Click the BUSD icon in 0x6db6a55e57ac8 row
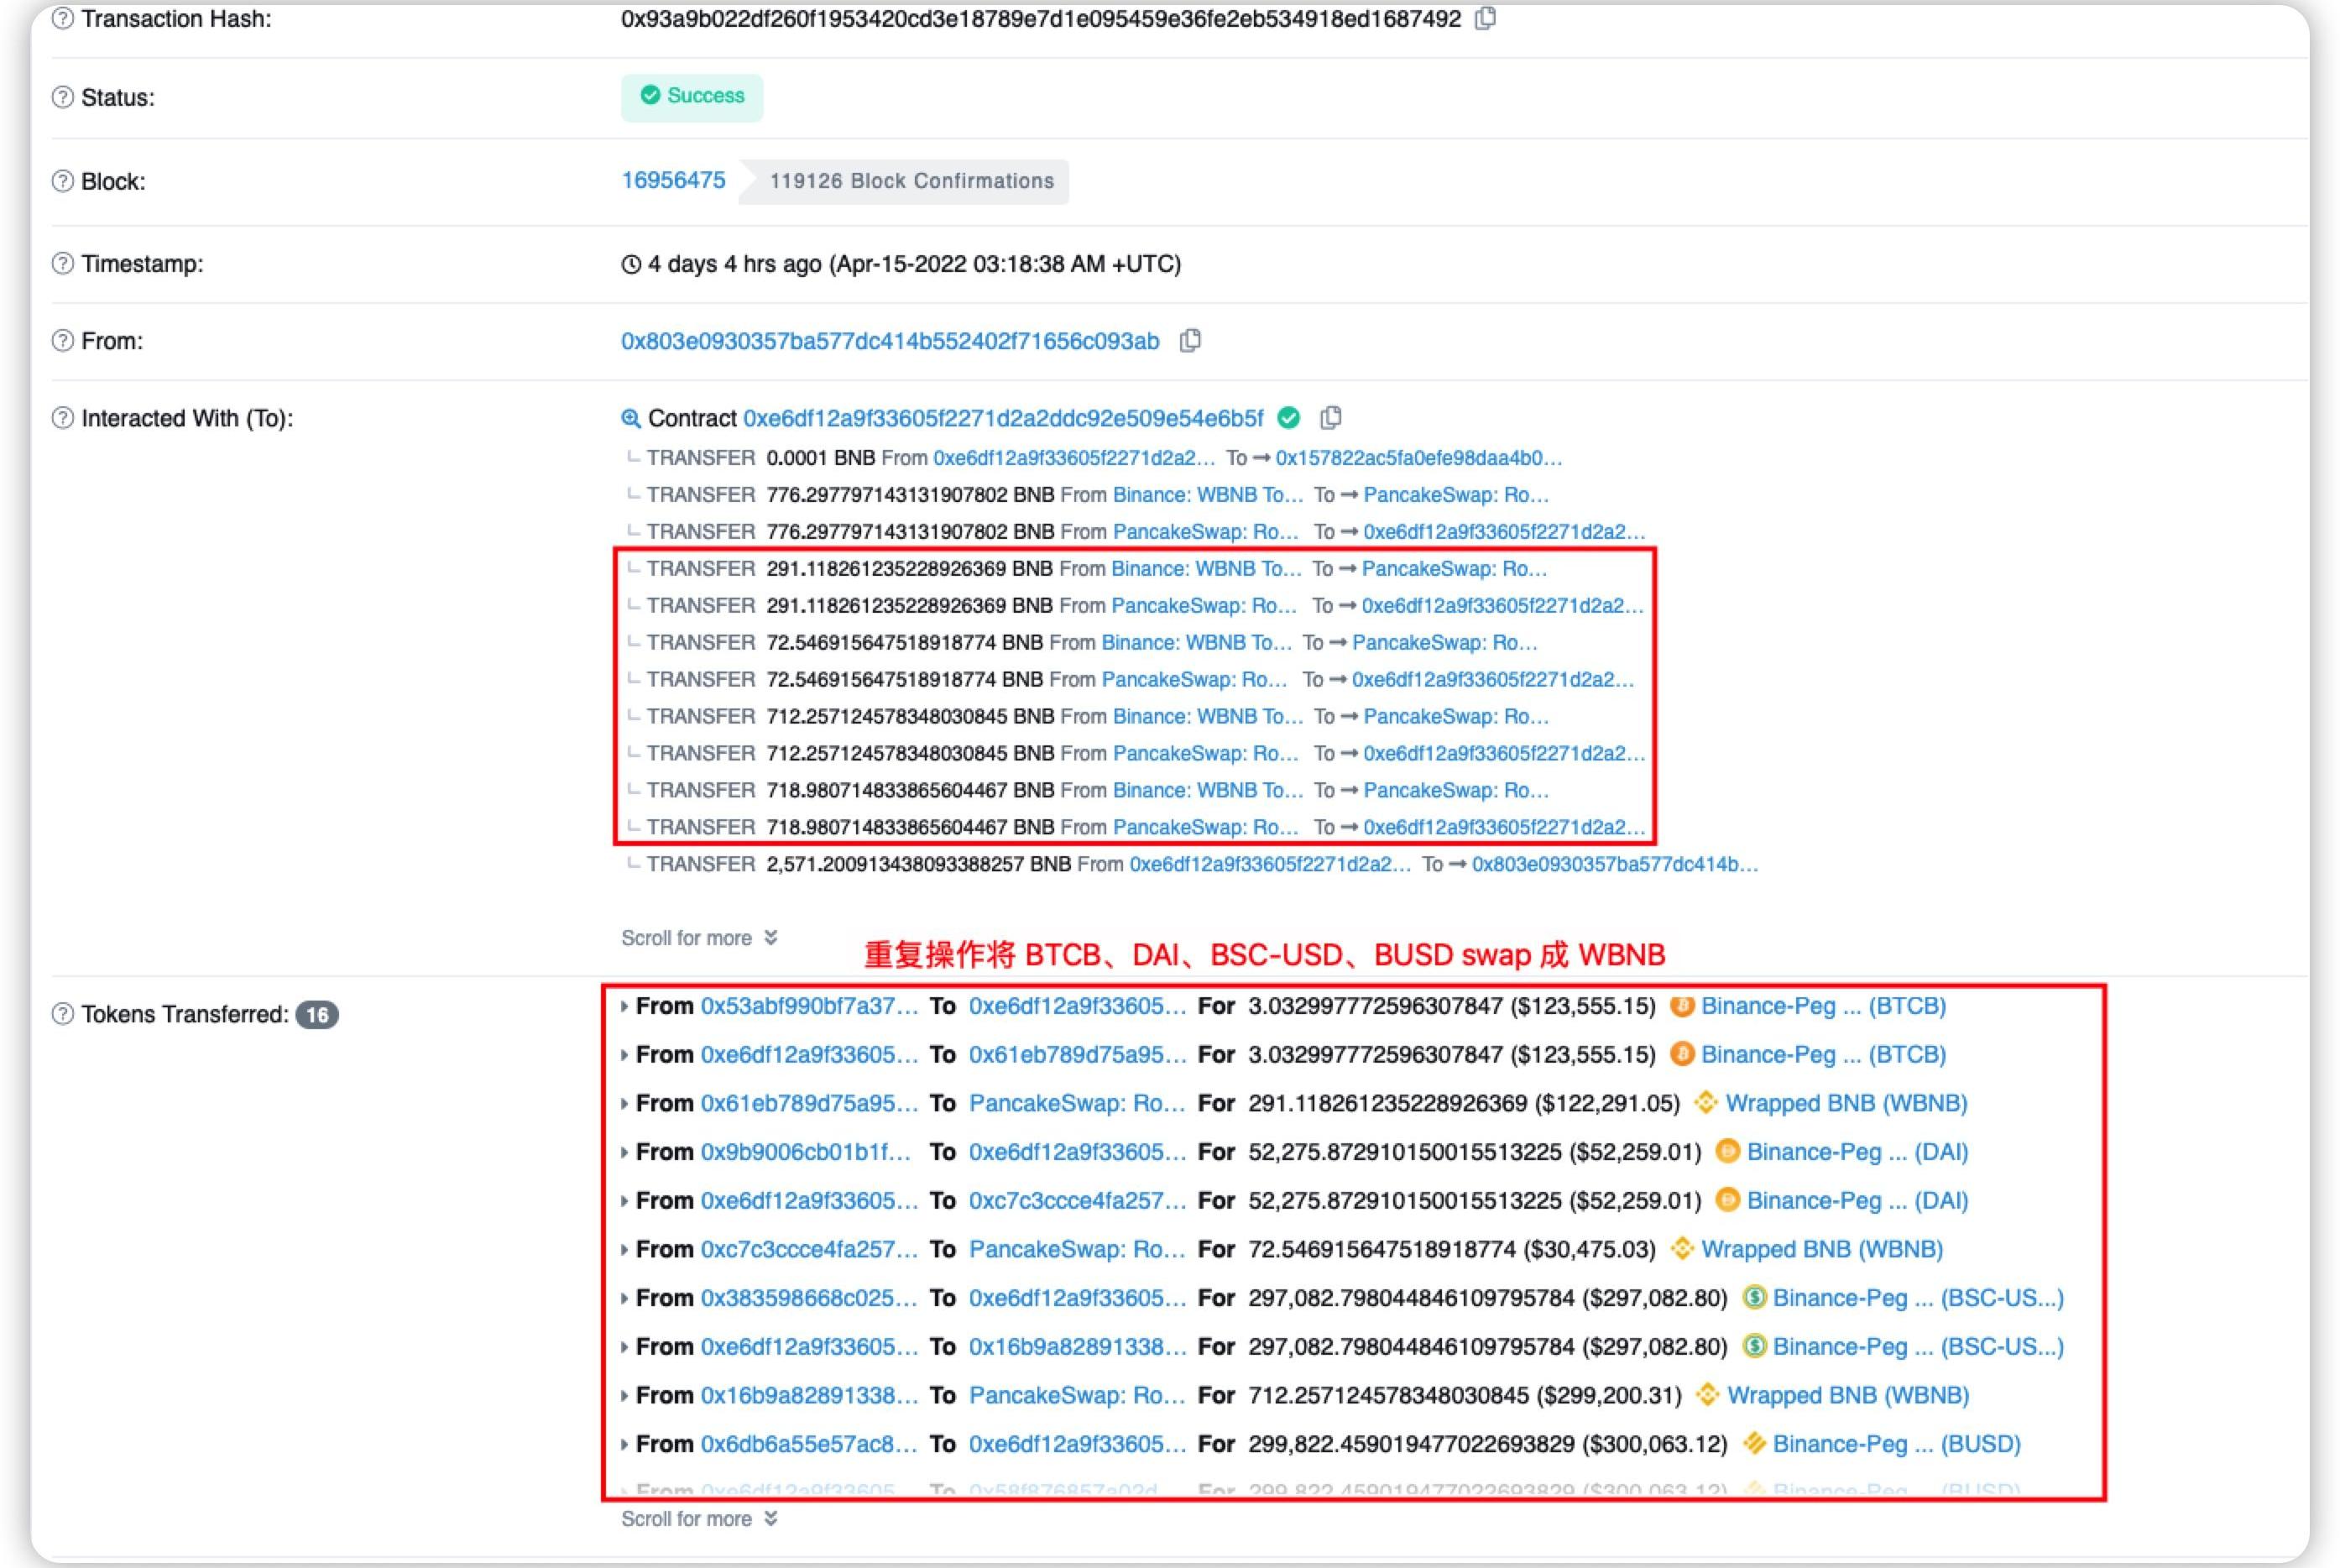The height and width of the screenshot is (1568, 2340). click(x=1753, y=1443)
